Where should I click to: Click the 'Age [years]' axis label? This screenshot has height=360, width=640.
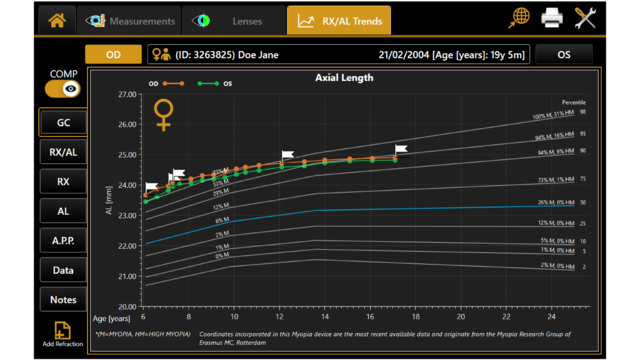[x=111, y=318]
